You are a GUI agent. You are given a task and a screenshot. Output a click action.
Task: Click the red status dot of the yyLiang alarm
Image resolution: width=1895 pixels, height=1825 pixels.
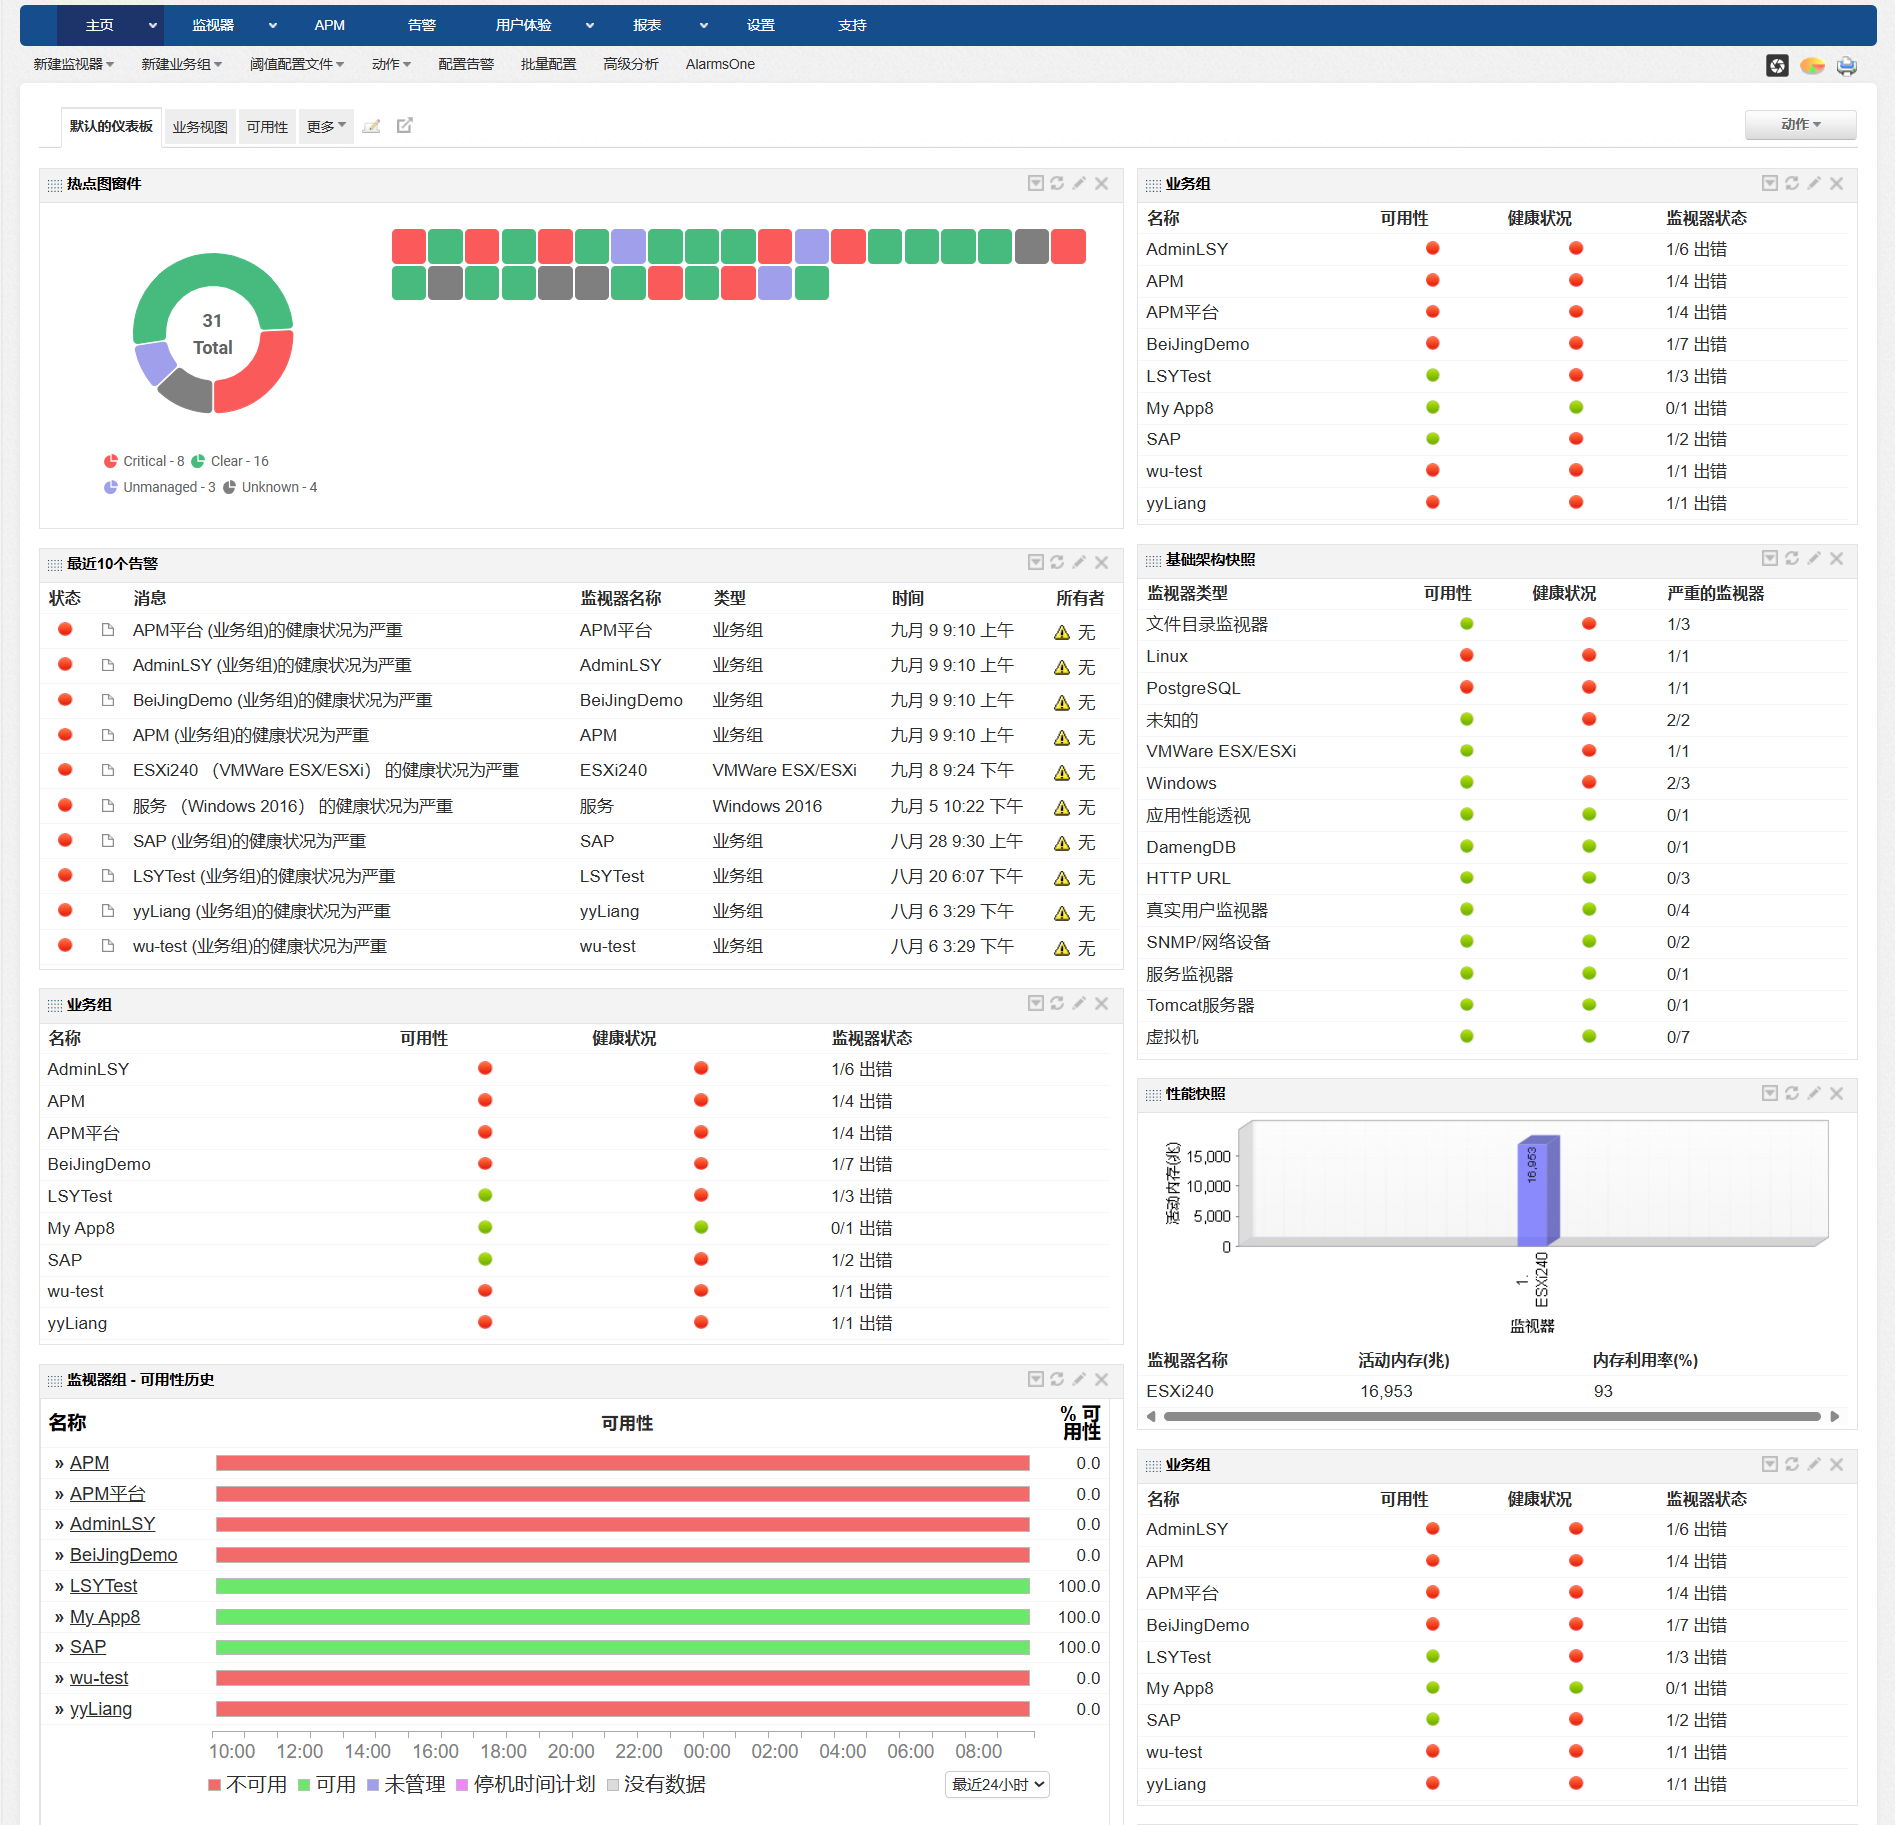pos(65,910)
